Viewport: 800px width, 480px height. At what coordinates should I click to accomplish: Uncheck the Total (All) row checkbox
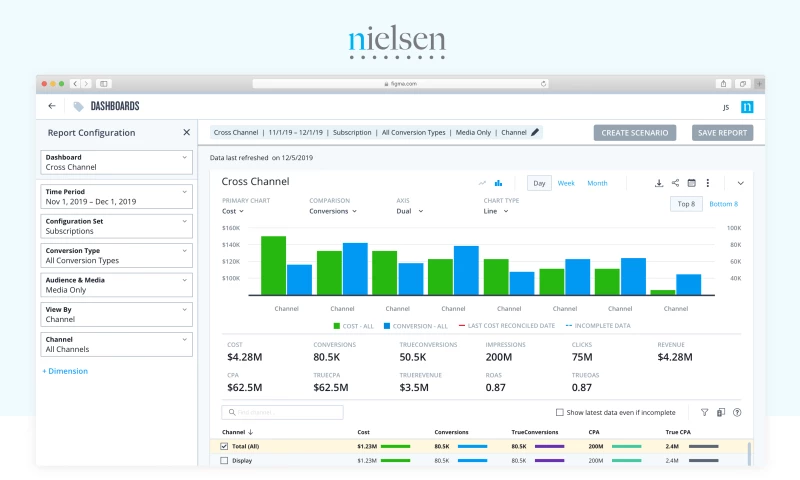click(x=224, y=446)
